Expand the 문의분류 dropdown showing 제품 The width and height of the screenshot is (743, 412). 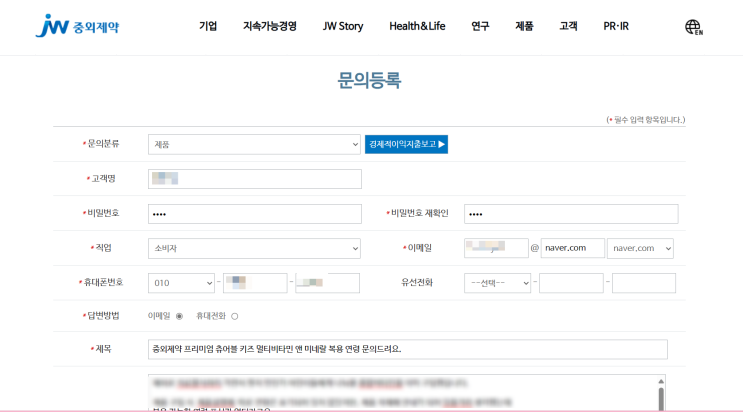tap(254, 145)
